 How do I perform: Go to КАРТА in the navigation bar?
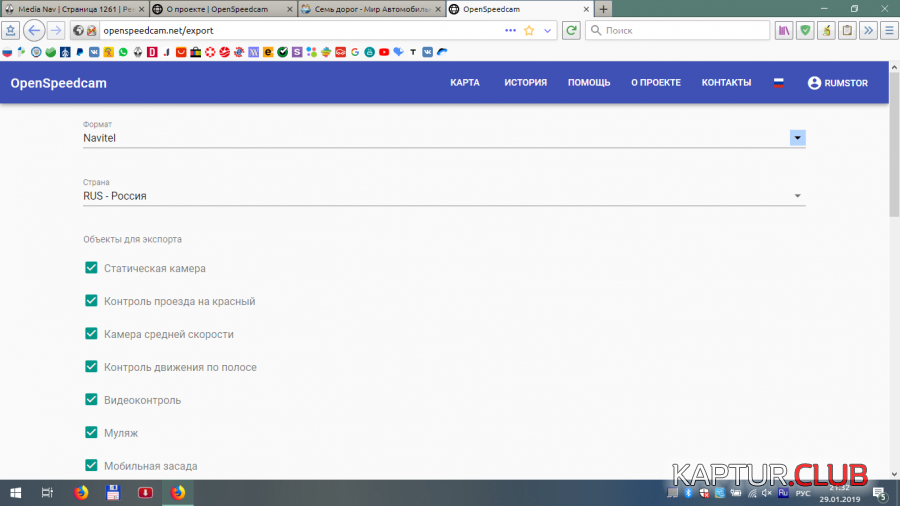[465, 83]
